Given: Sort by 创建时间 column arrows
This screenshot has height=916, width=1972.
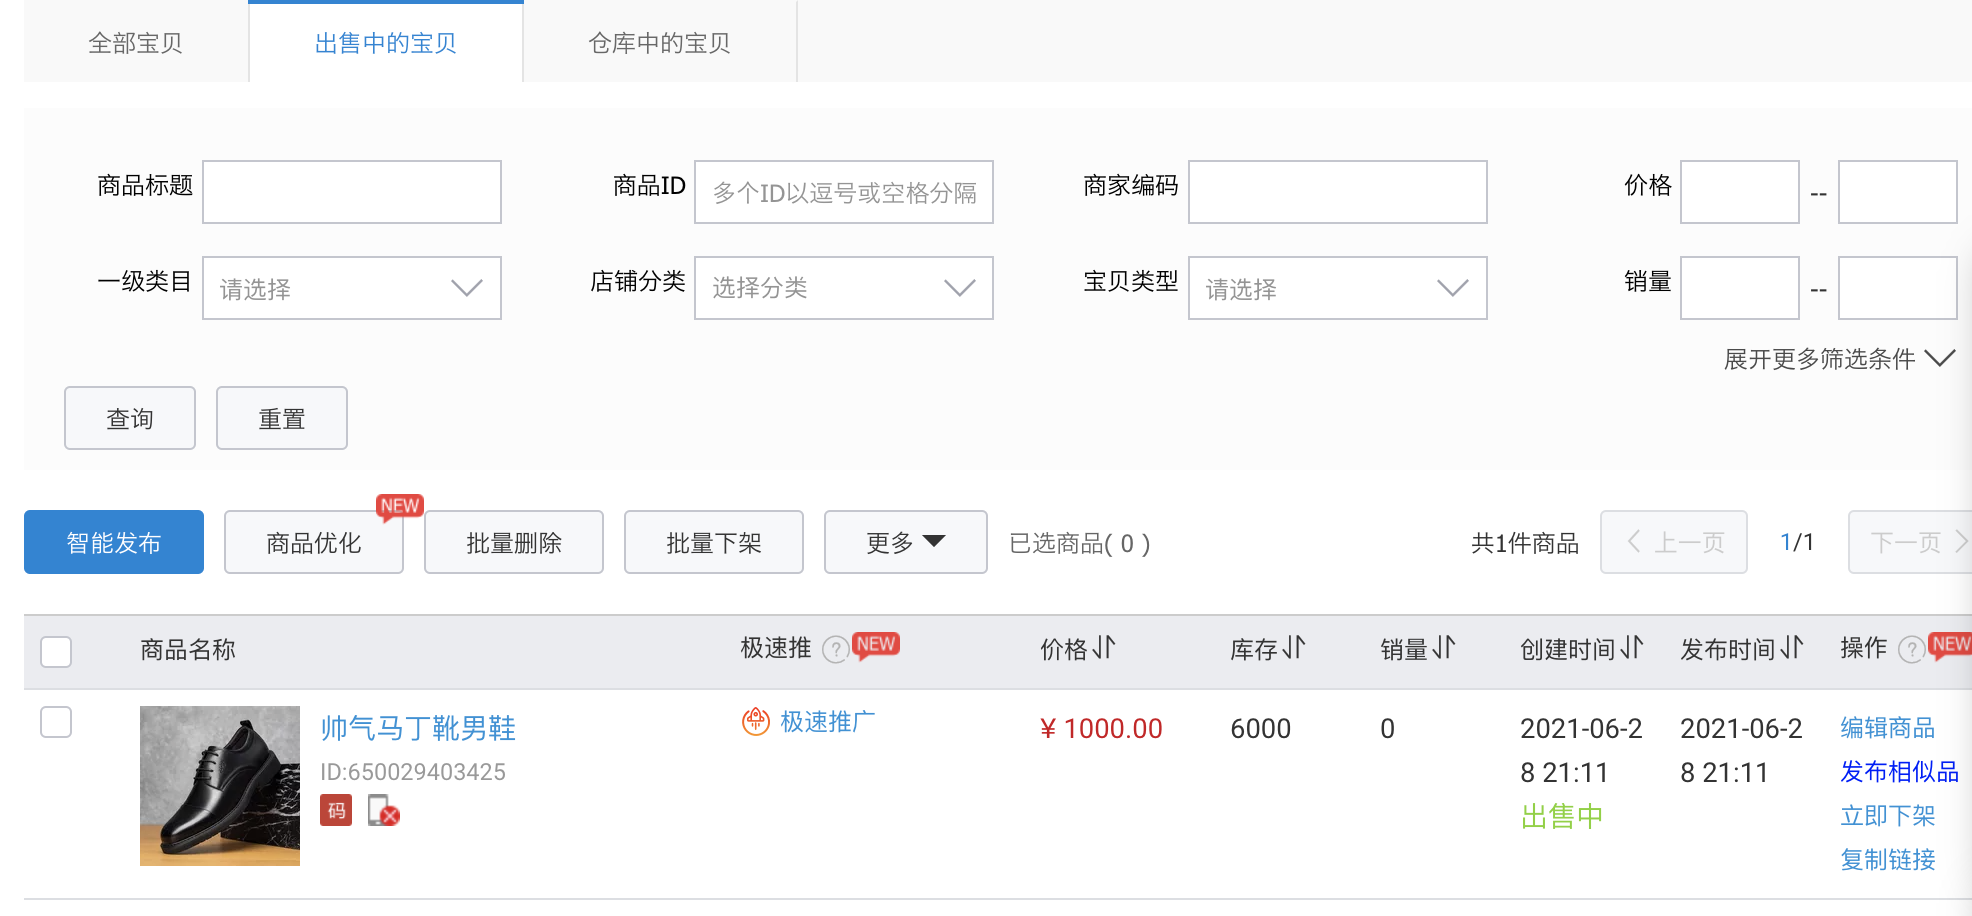Looking at the screenshot, I should (x=1632, y=648).
